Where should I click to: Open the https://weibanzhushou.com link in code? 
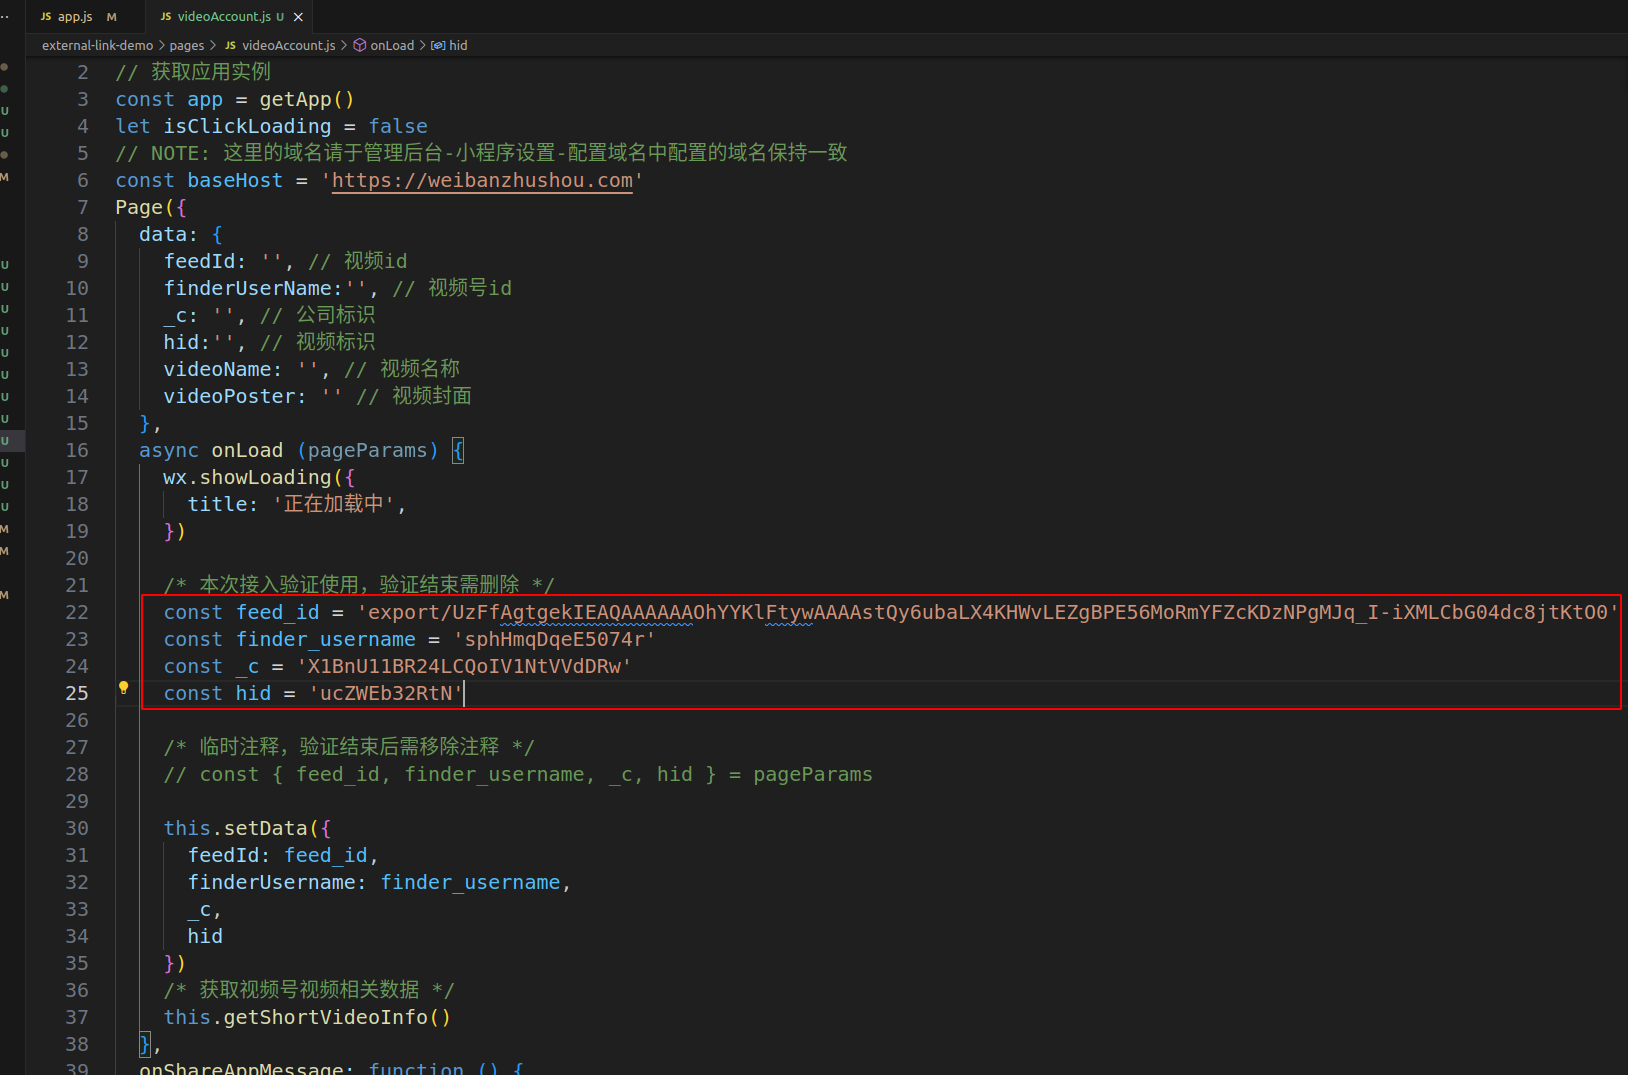point(482,180)
